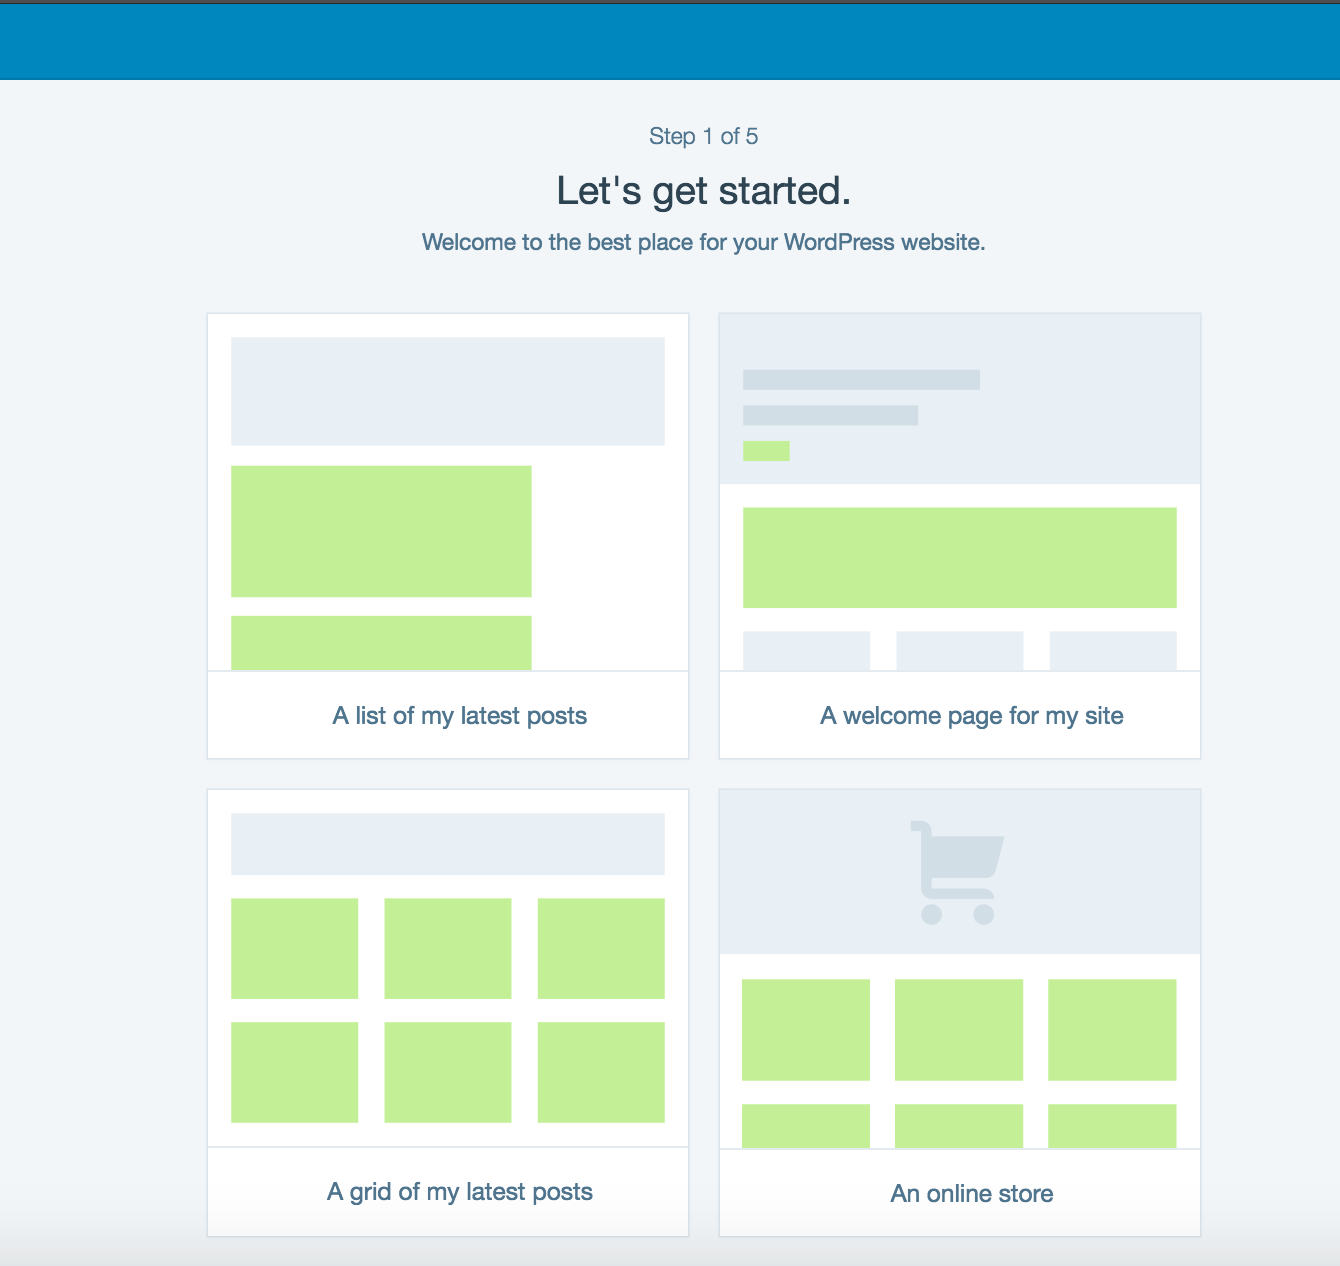Viewport: 1340px width, 1266px height.
Task: Click the "Let's get started." heading
Action: pyautogui.click(x=703, y=191)
